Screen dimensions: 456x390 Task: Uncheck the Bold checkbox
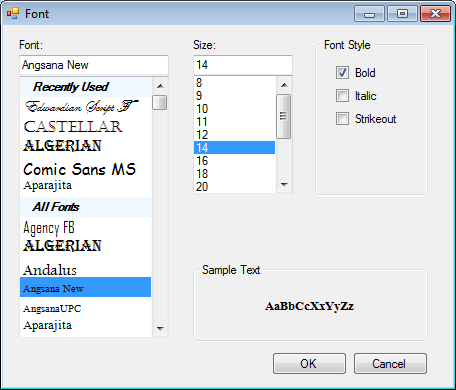[342, 72]
